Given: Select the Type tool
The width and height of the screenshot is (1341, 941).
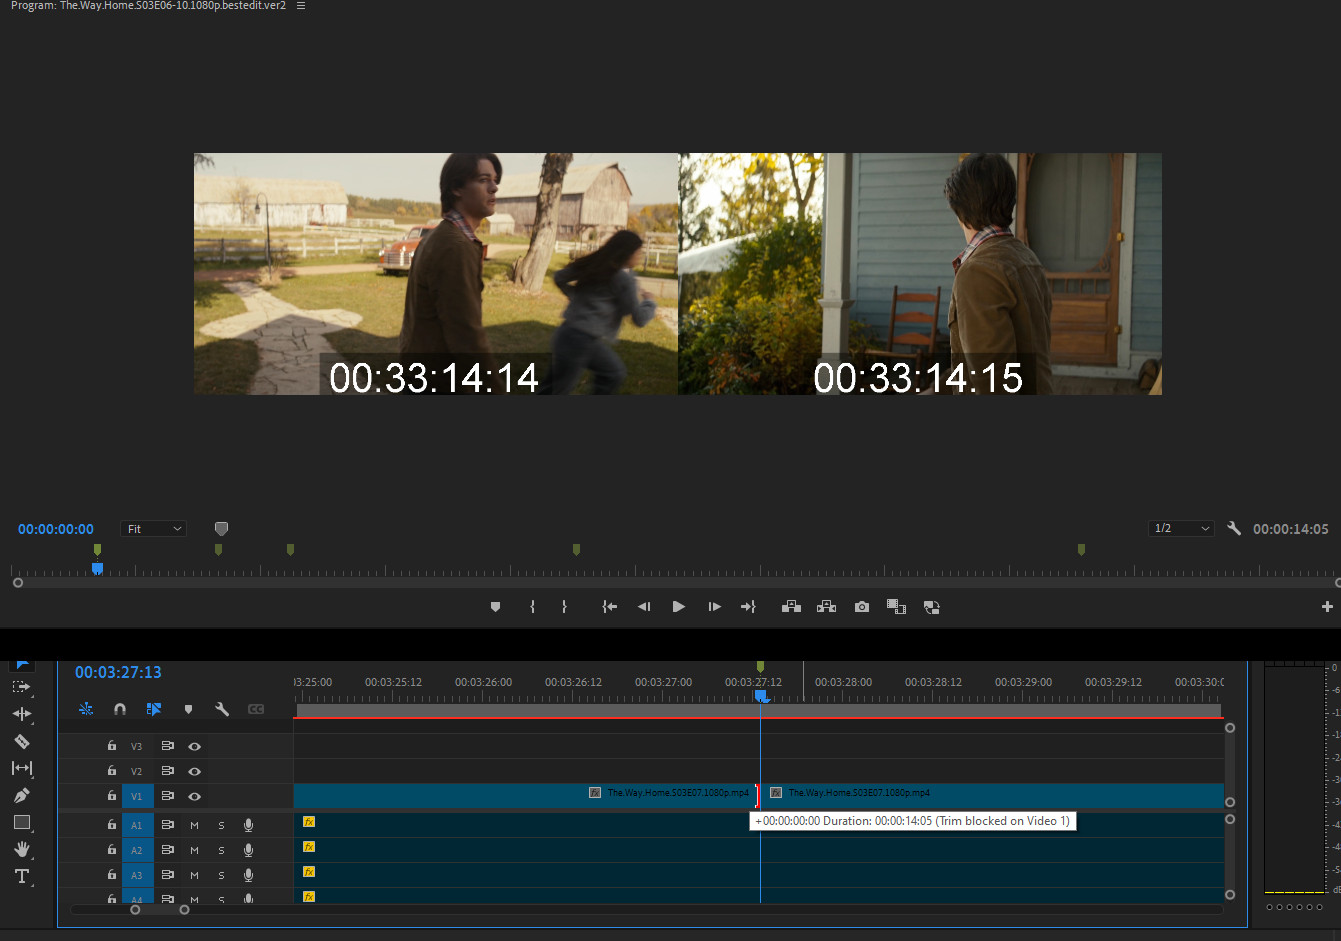Looking at the screenshot, I should point(21,876).
